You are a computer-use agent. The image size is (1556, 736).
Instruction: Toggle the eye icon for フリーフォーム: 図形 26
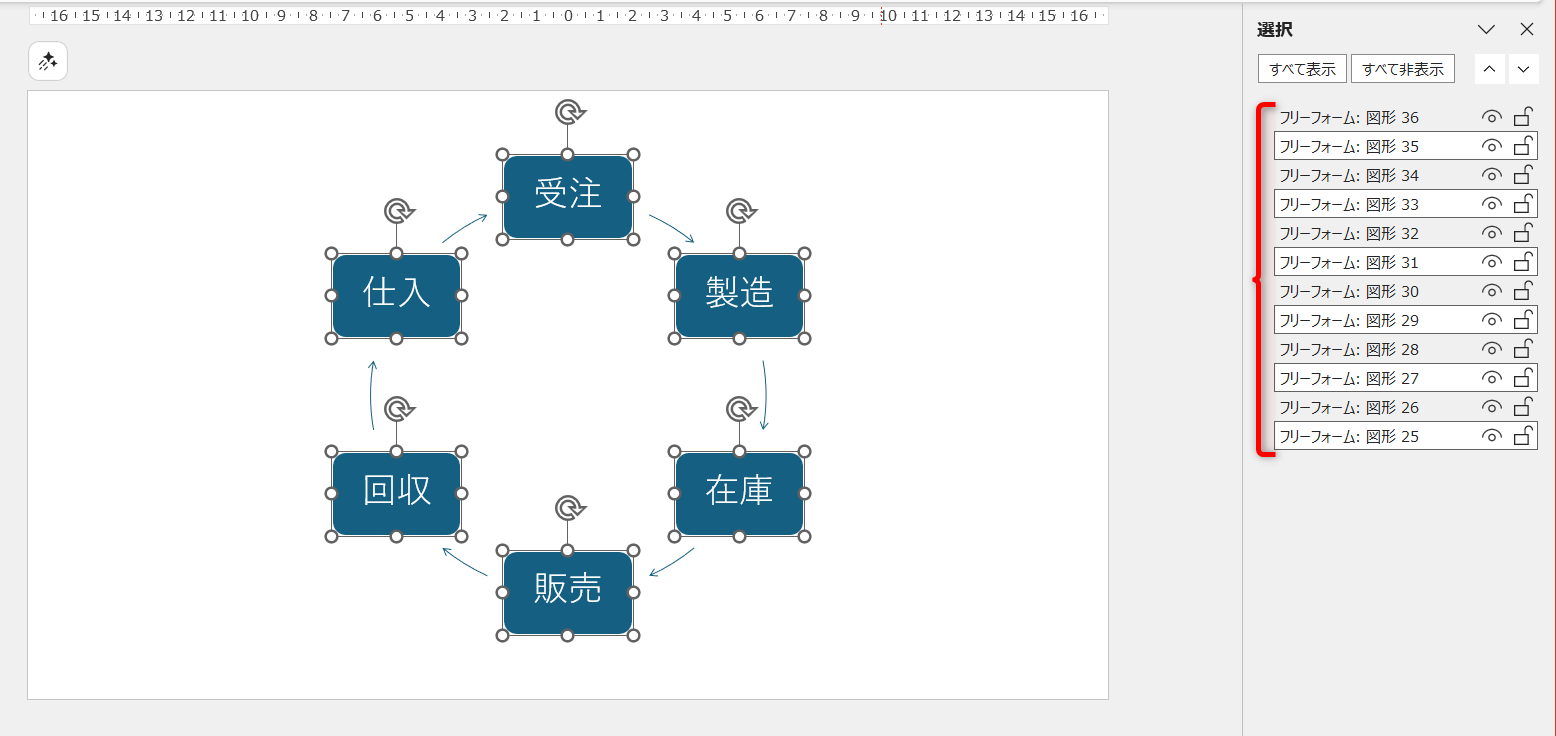(1491, 408)
